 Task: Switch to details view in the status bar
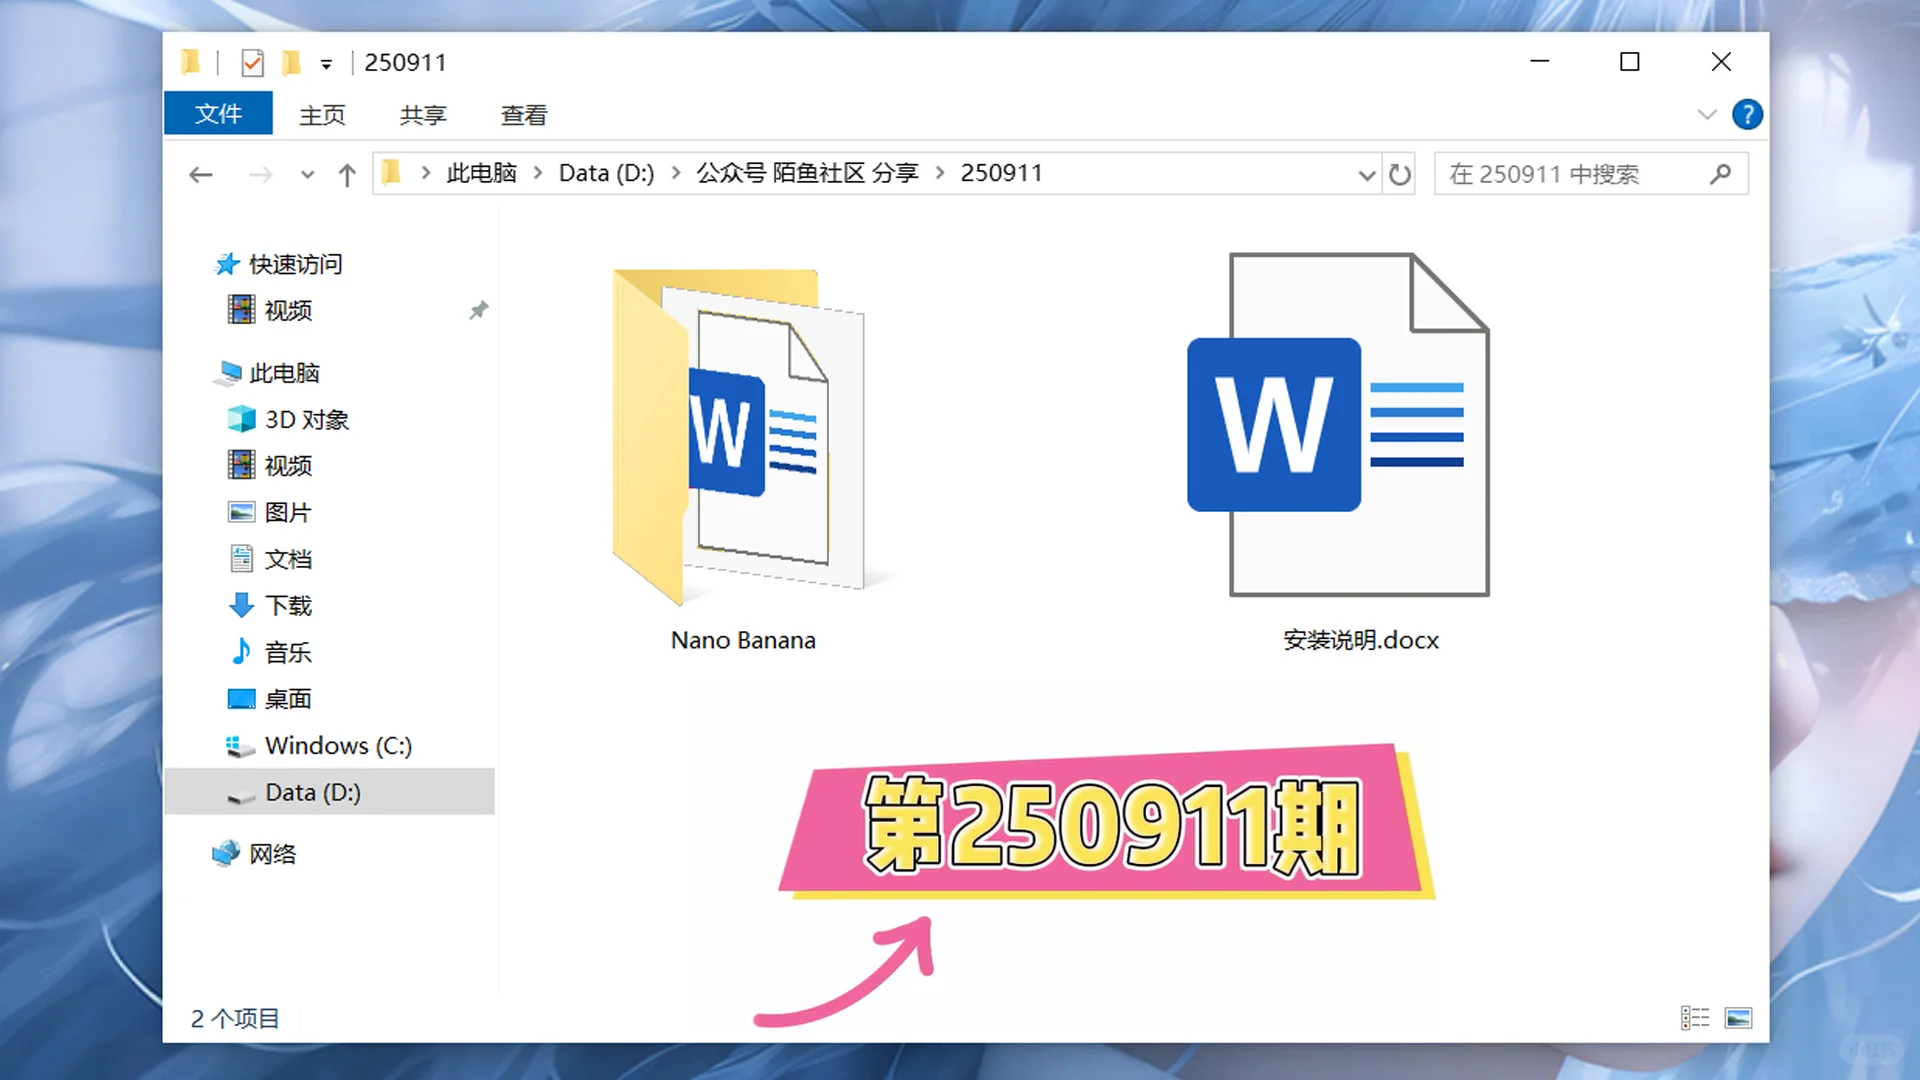(x=1697, y=1017)
